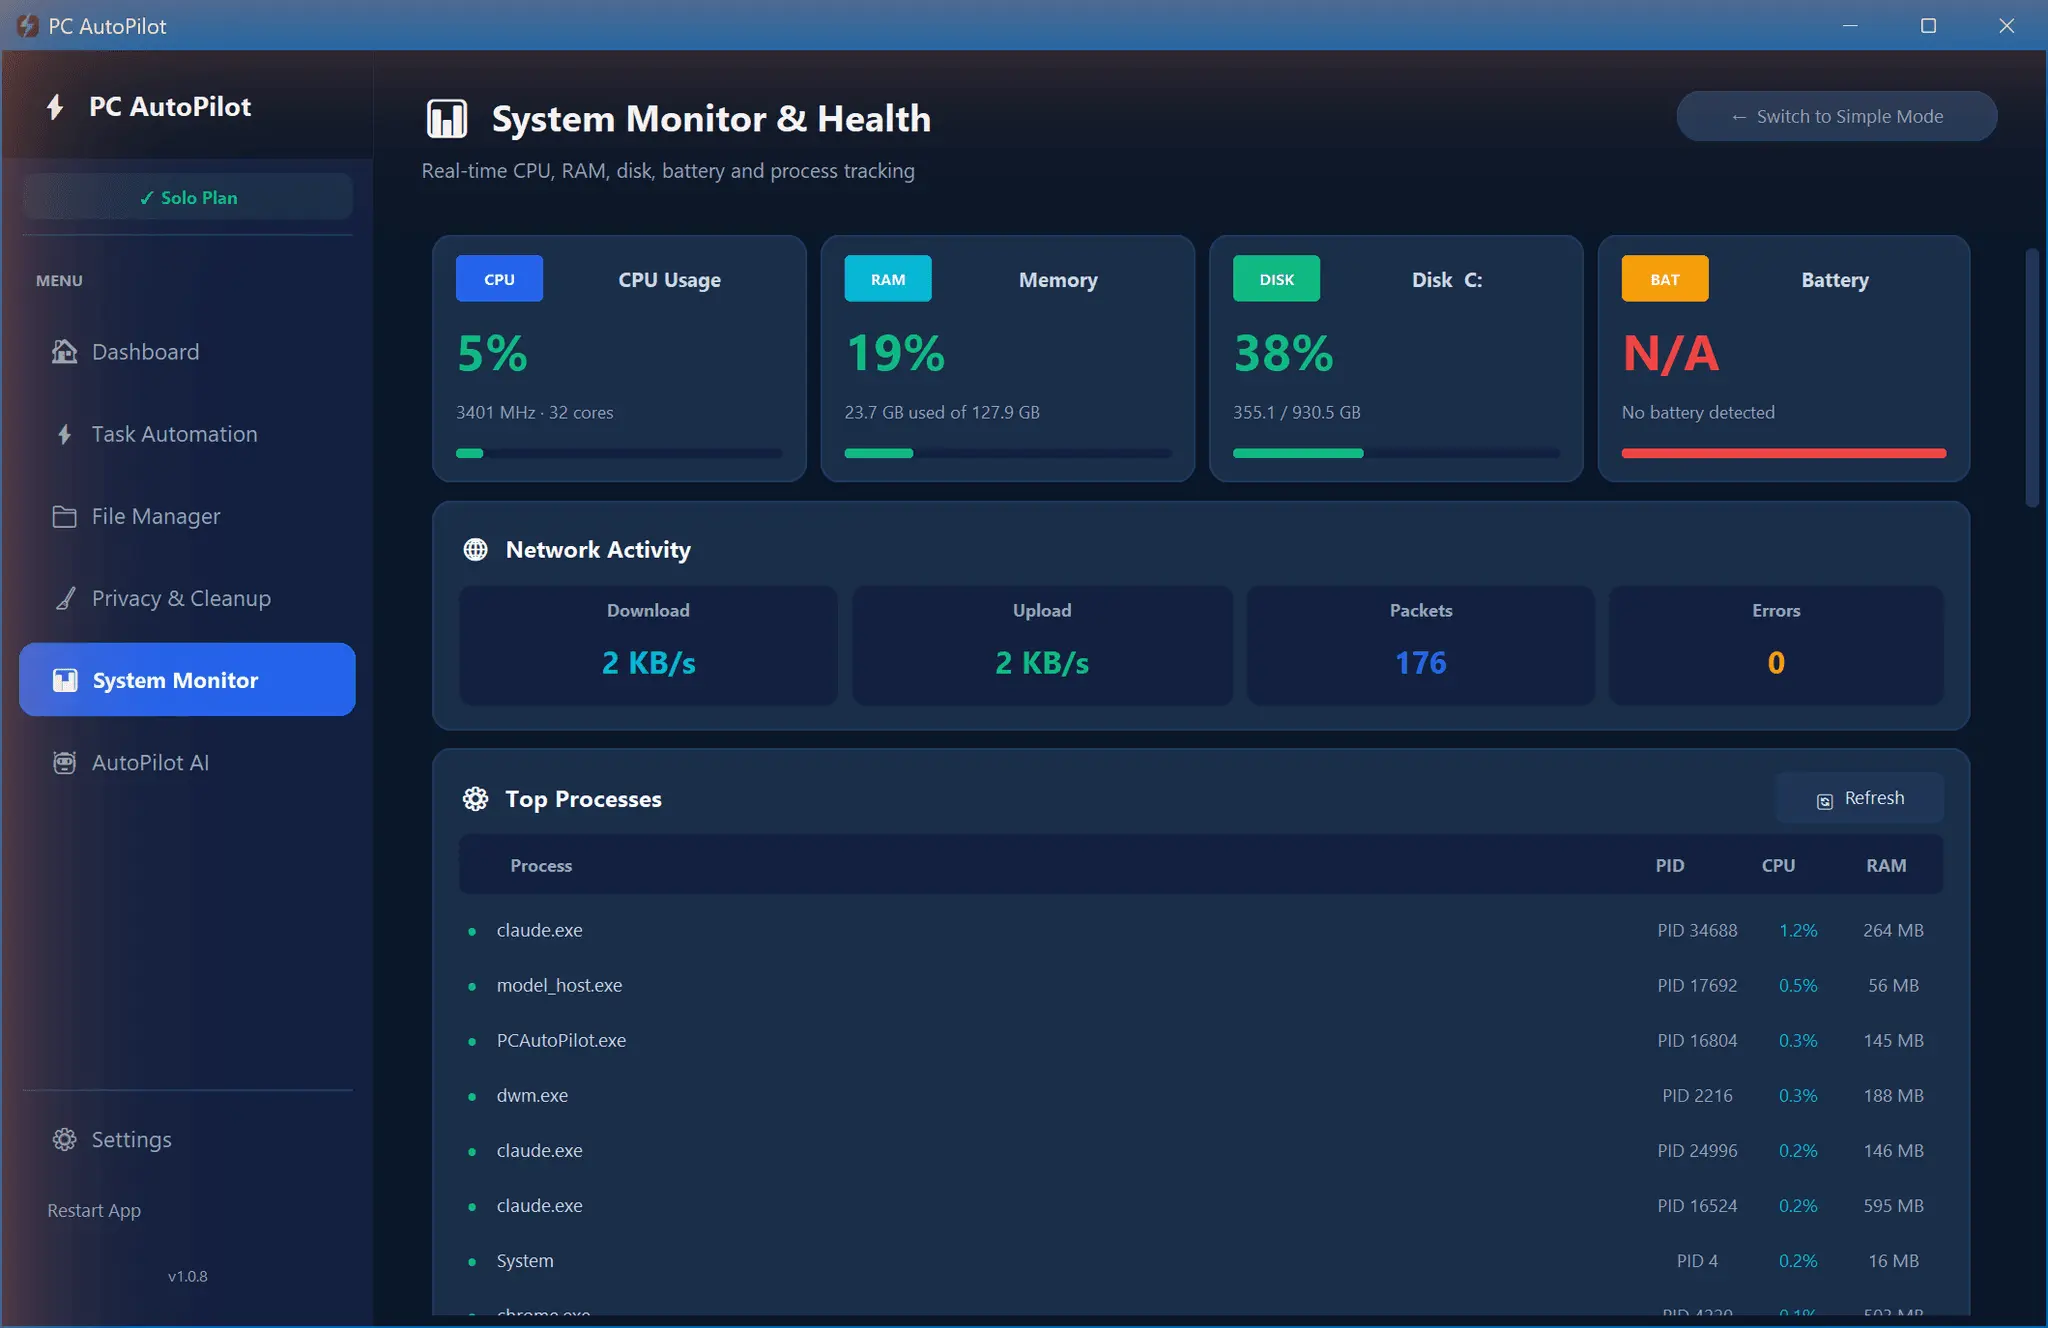Click the Network Activity globe icon
The image size is (2048, 1328).
475,550
